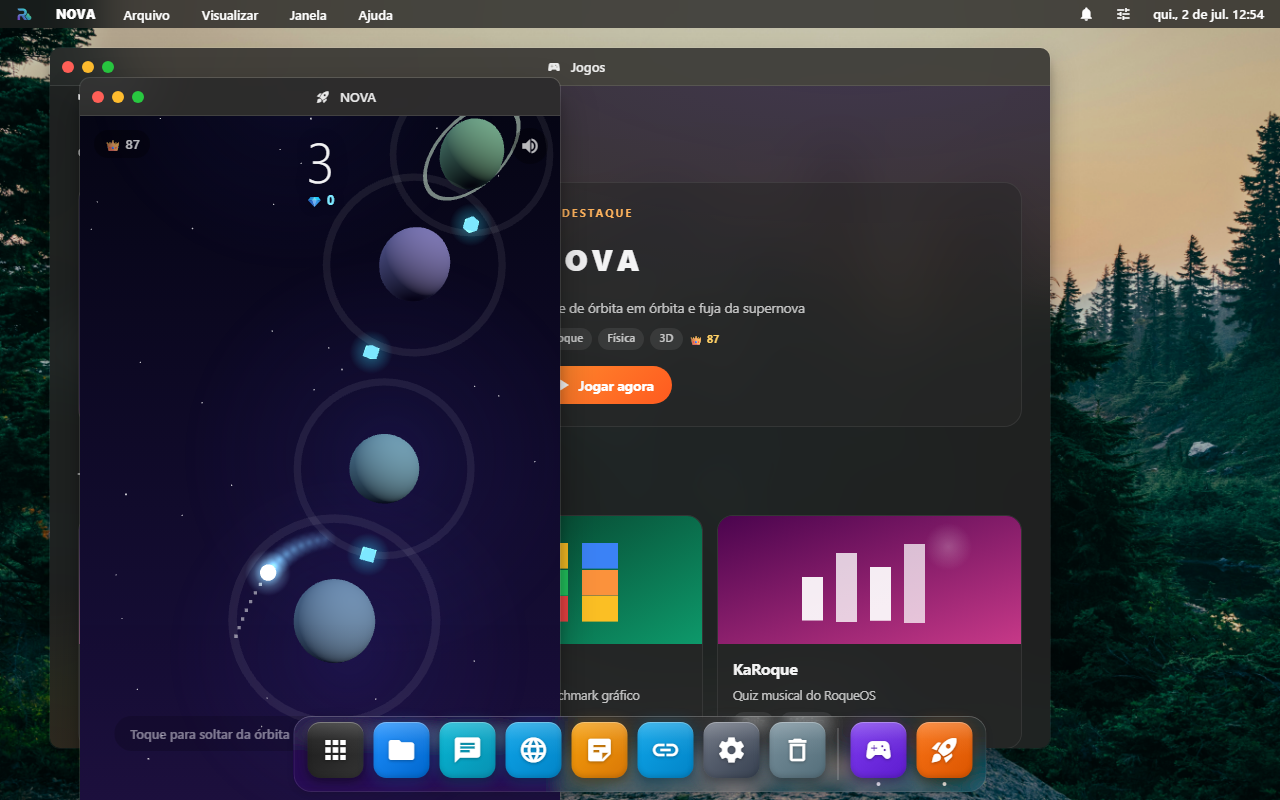Click the purple planet in NOVA game
1280x800 pixels.
point(414,263)
